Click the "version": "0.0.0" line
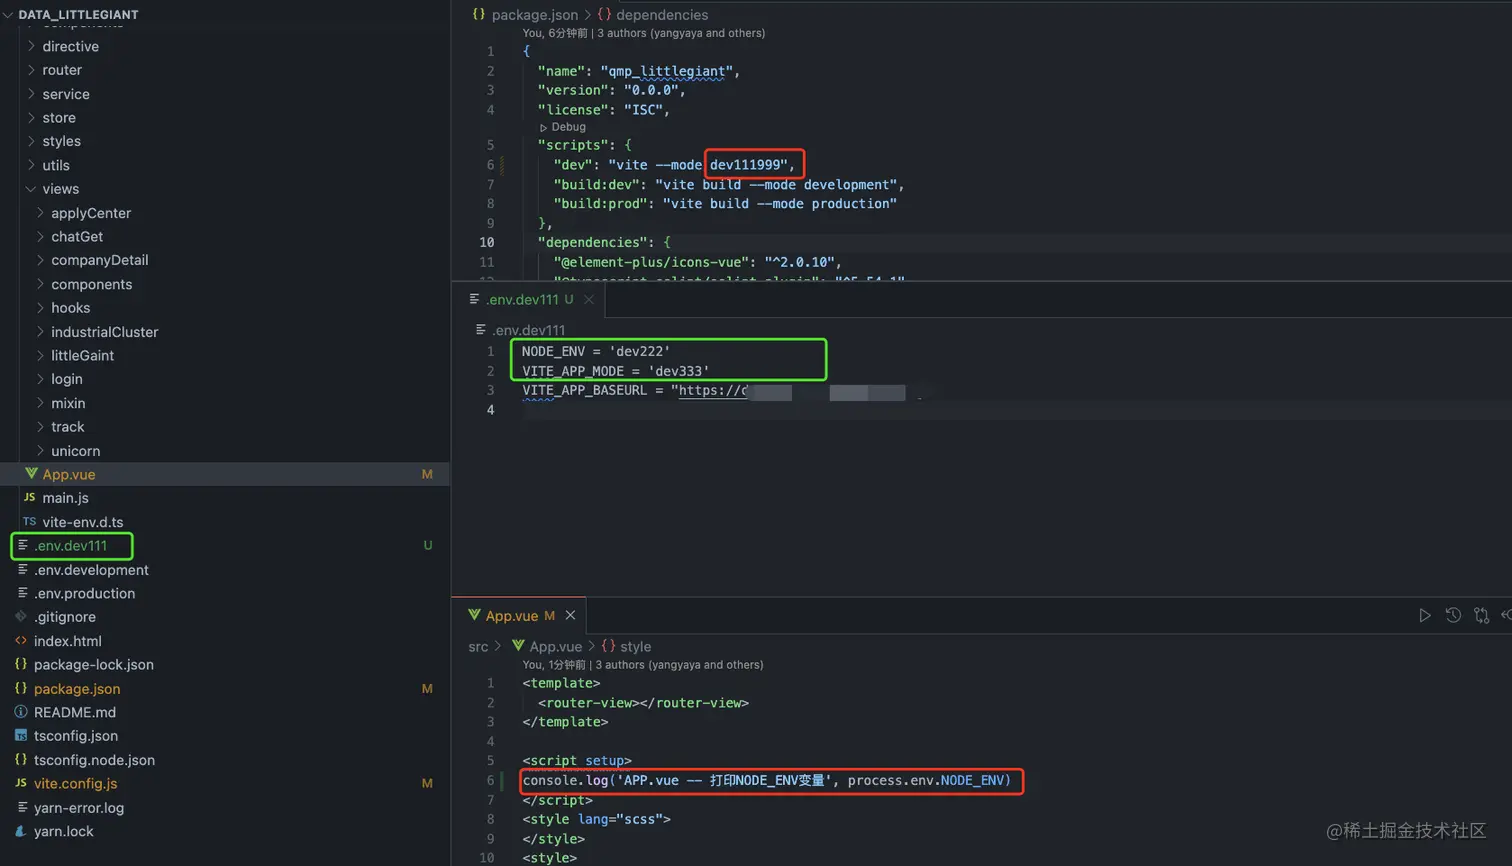The width and height of the screenshot is (1512, 866). 612,90
